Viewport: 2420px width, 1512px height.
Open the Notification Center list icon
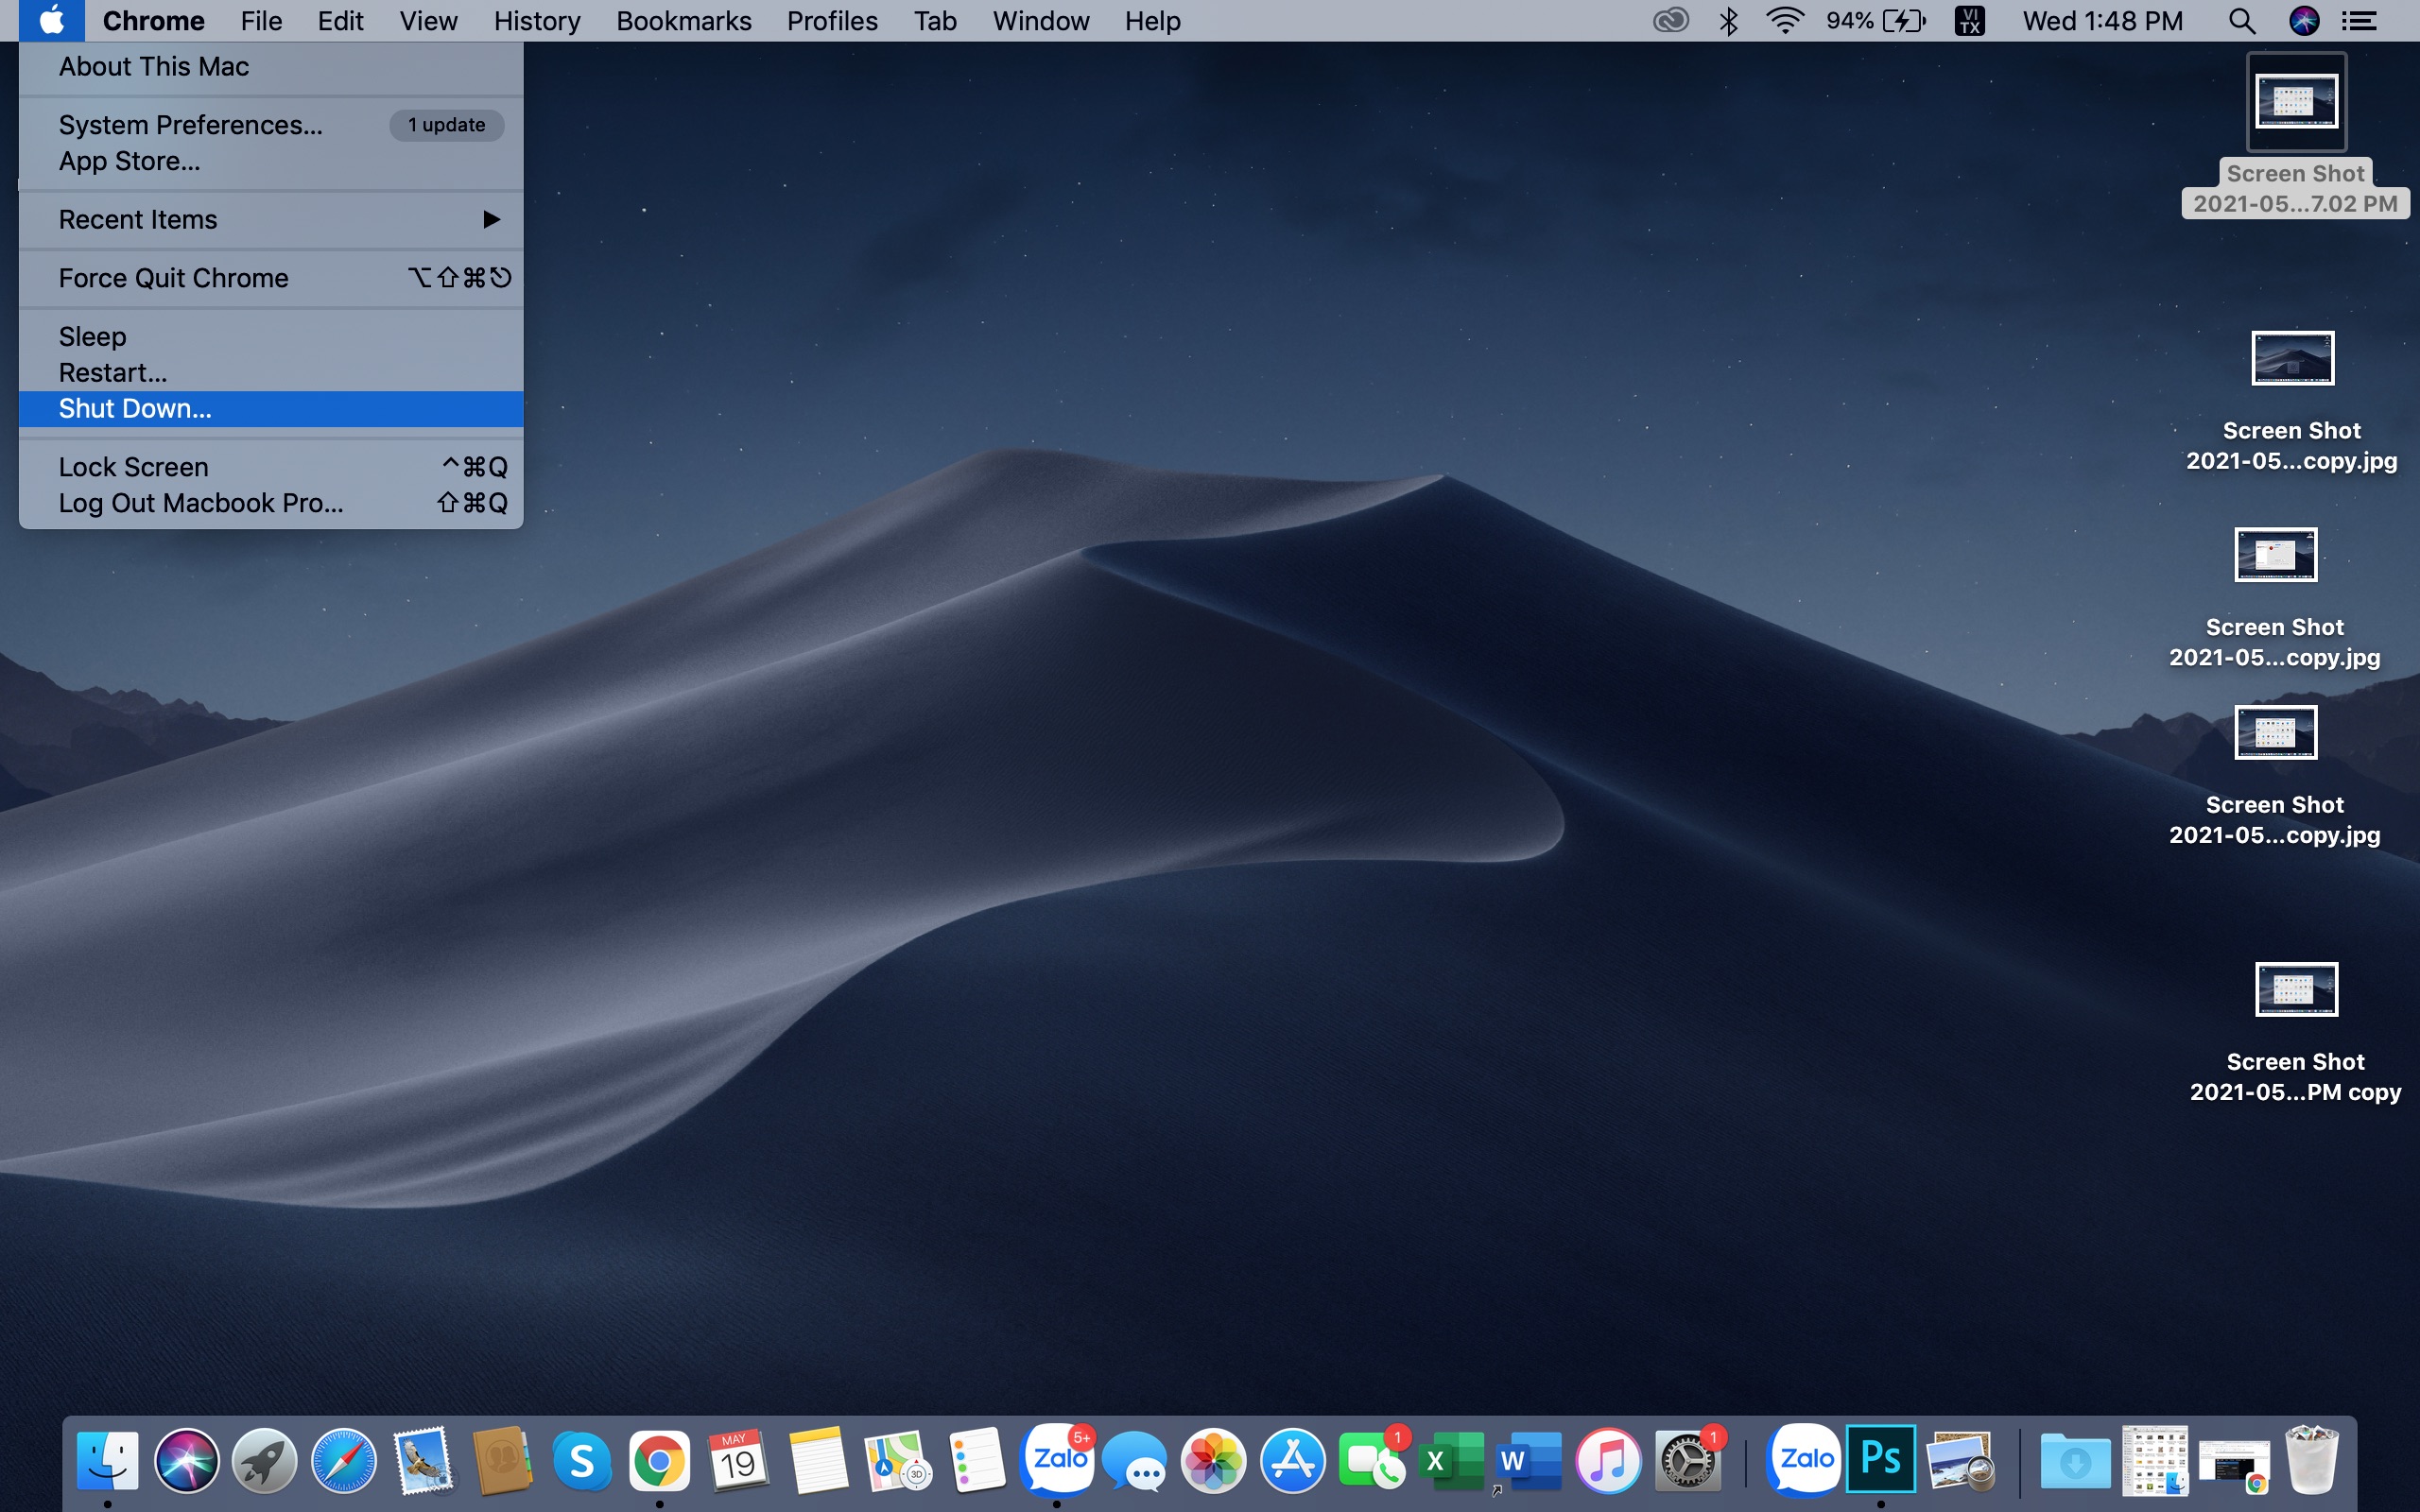tap(2360, 21)
